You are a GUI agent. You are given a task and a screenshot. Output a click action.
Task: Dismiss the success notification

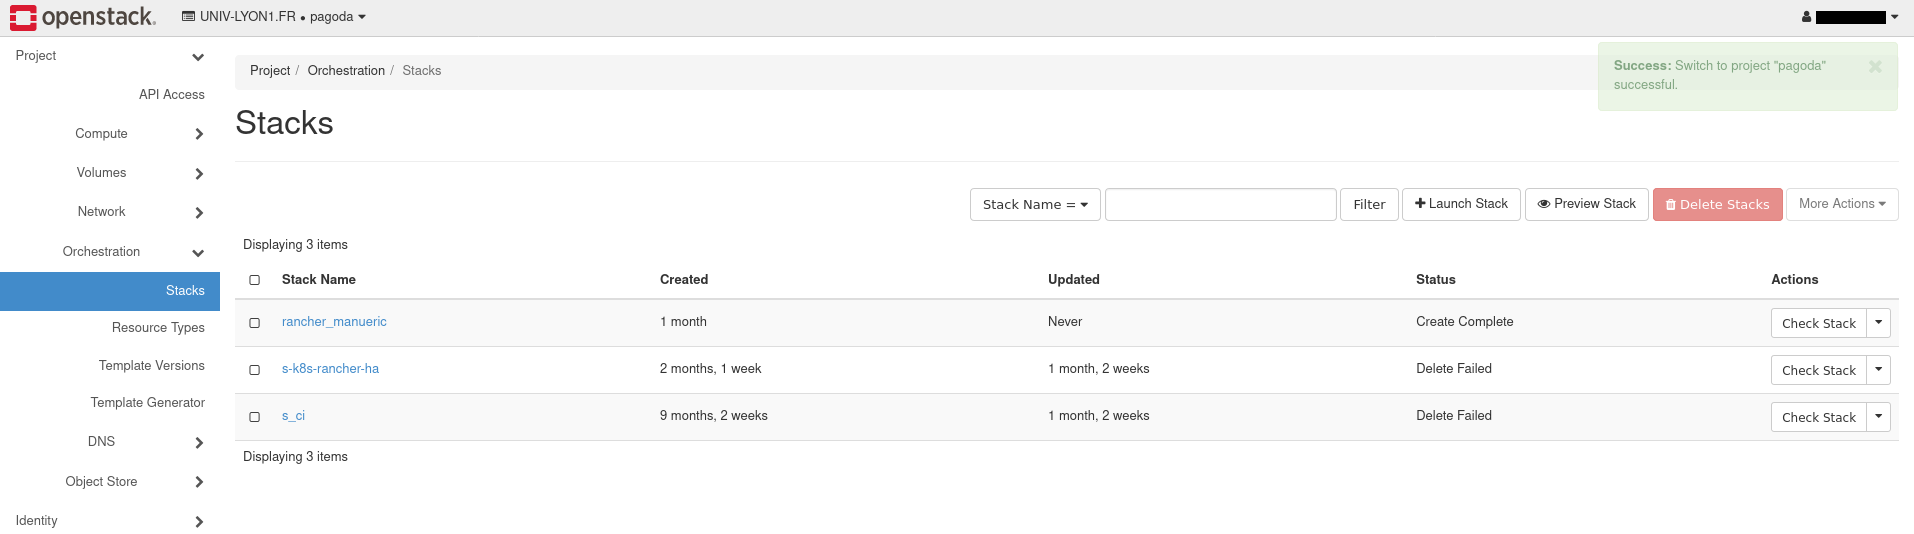[1875, 66]
